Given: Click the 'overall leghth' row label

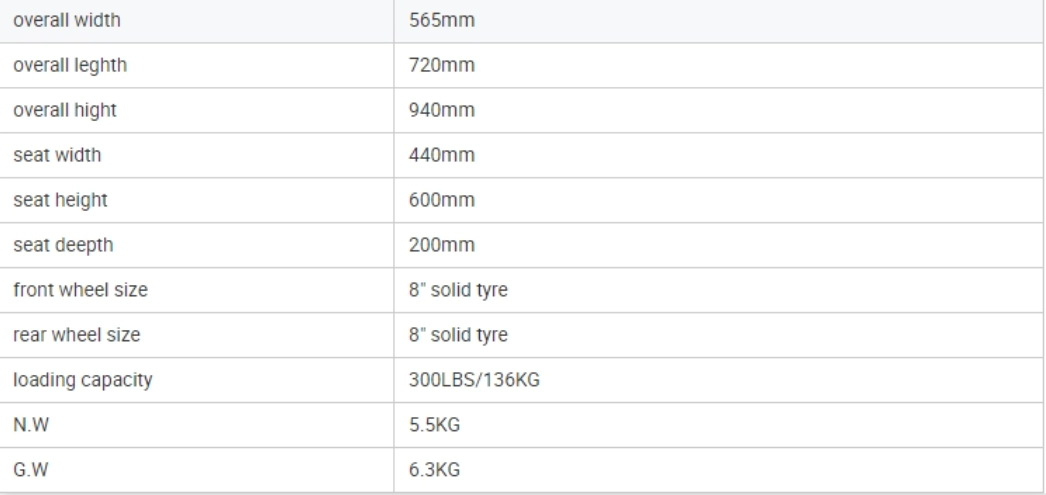Looking at the screenshot, I should (x=70, y=65).
